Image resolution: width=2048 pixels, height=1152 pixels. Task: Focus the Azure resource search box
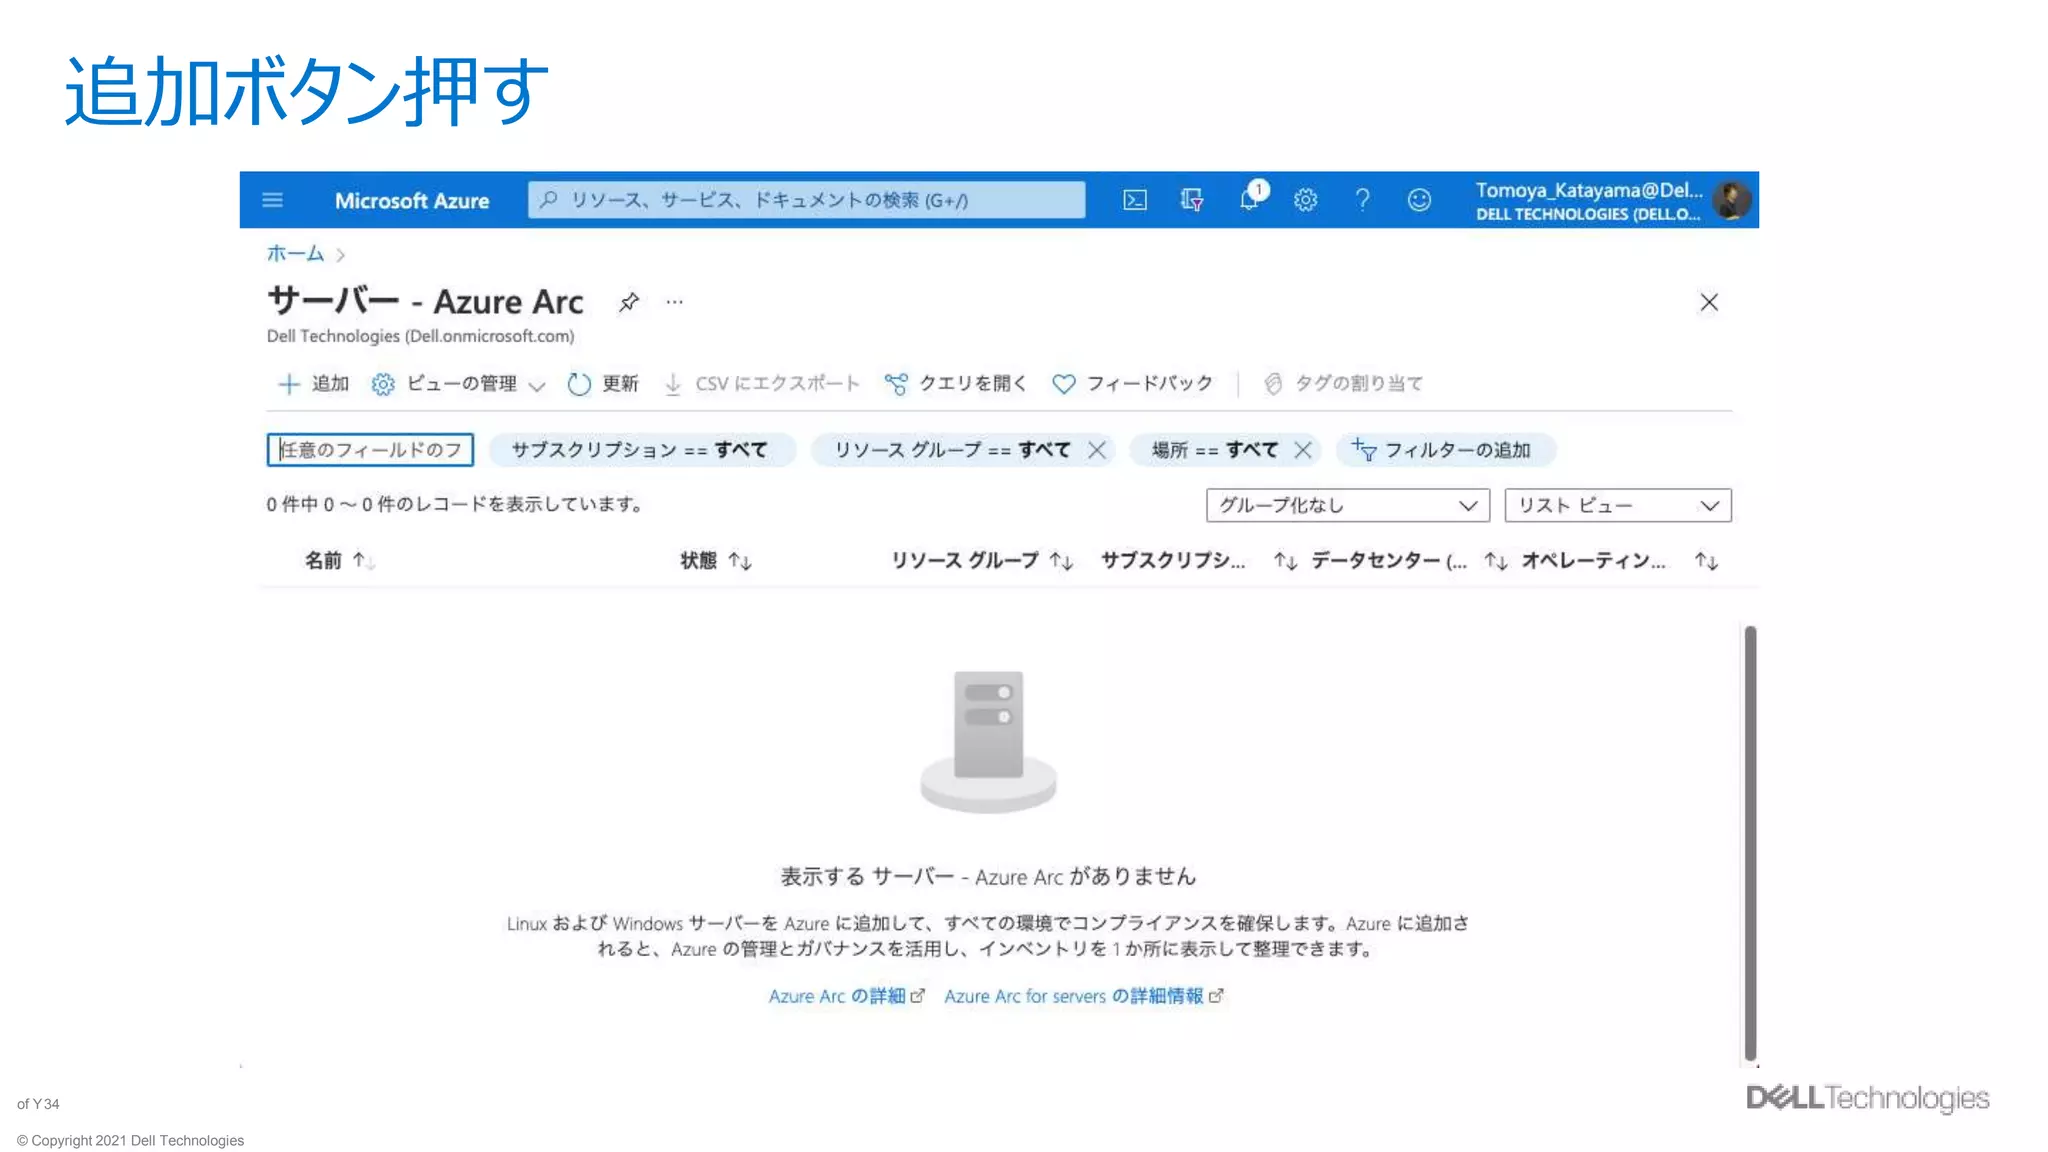[806, 200]
